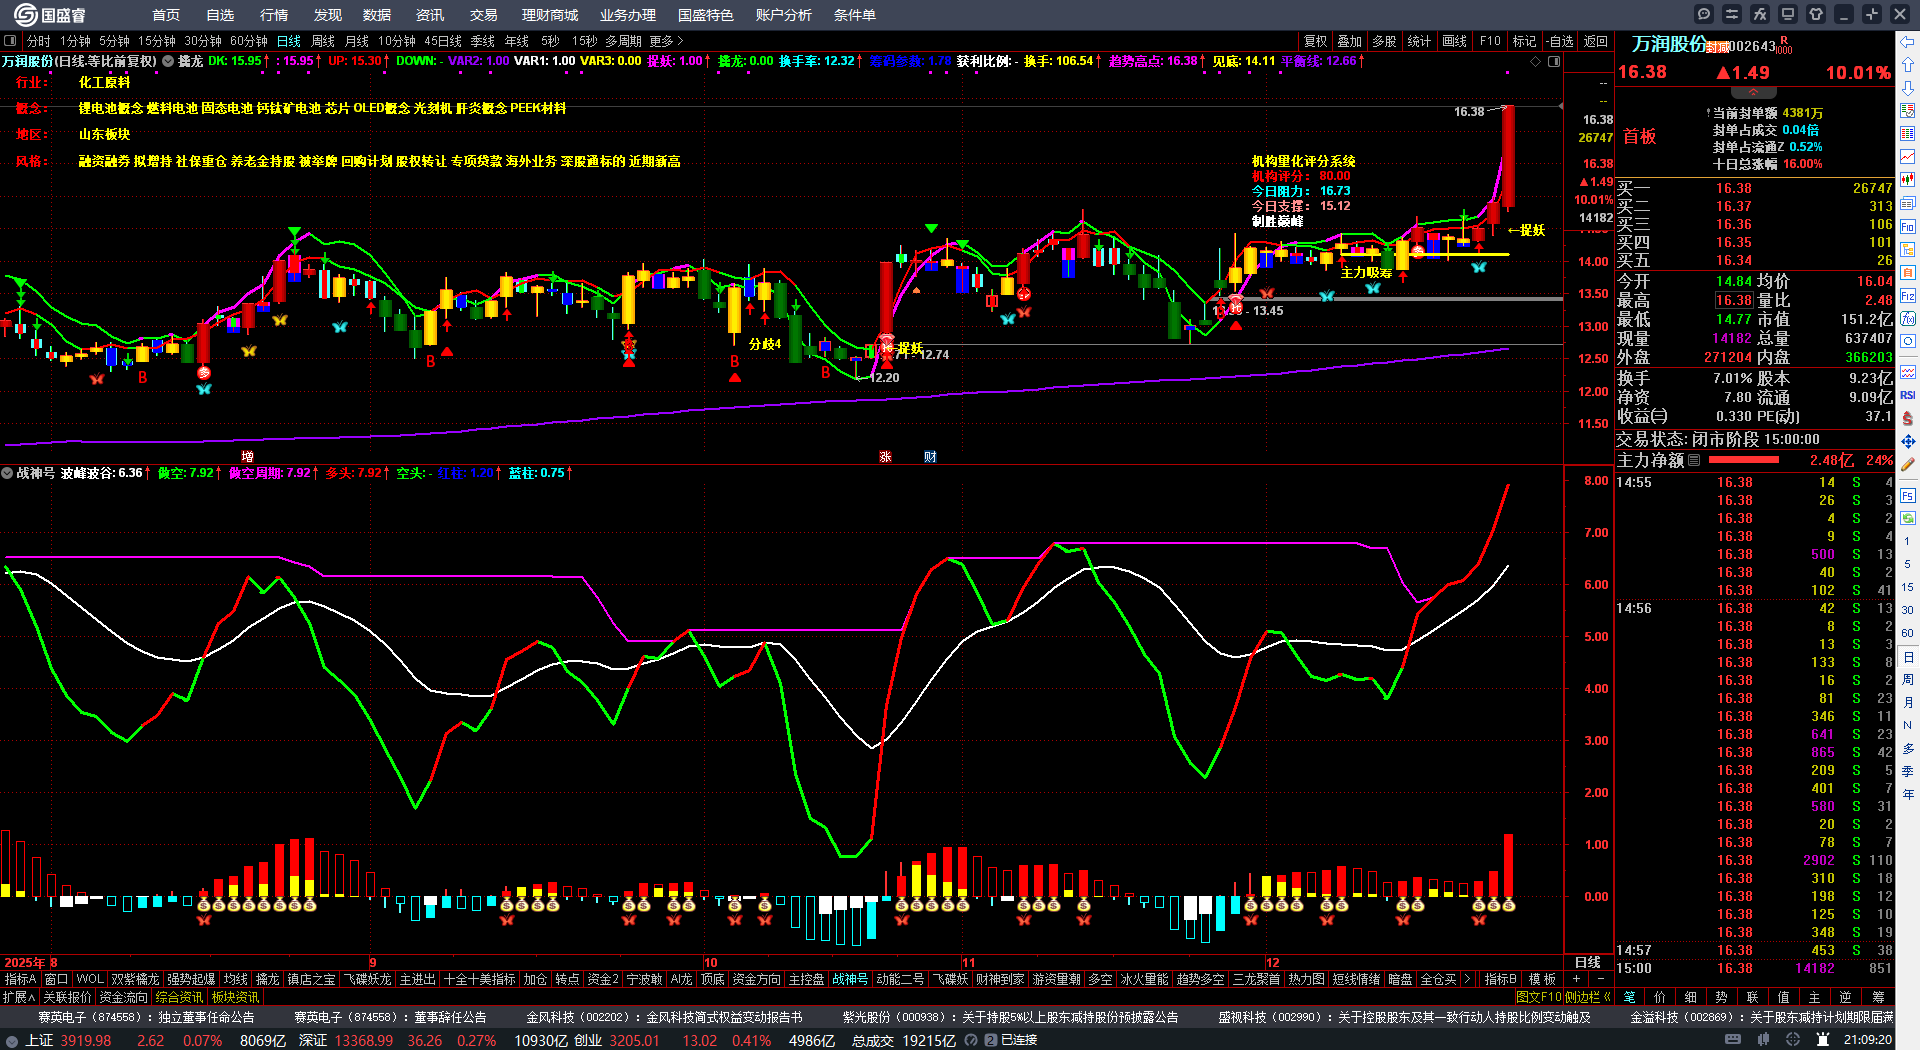Open the 交易 menu
1920x1050 pixels.
[484, 15]
